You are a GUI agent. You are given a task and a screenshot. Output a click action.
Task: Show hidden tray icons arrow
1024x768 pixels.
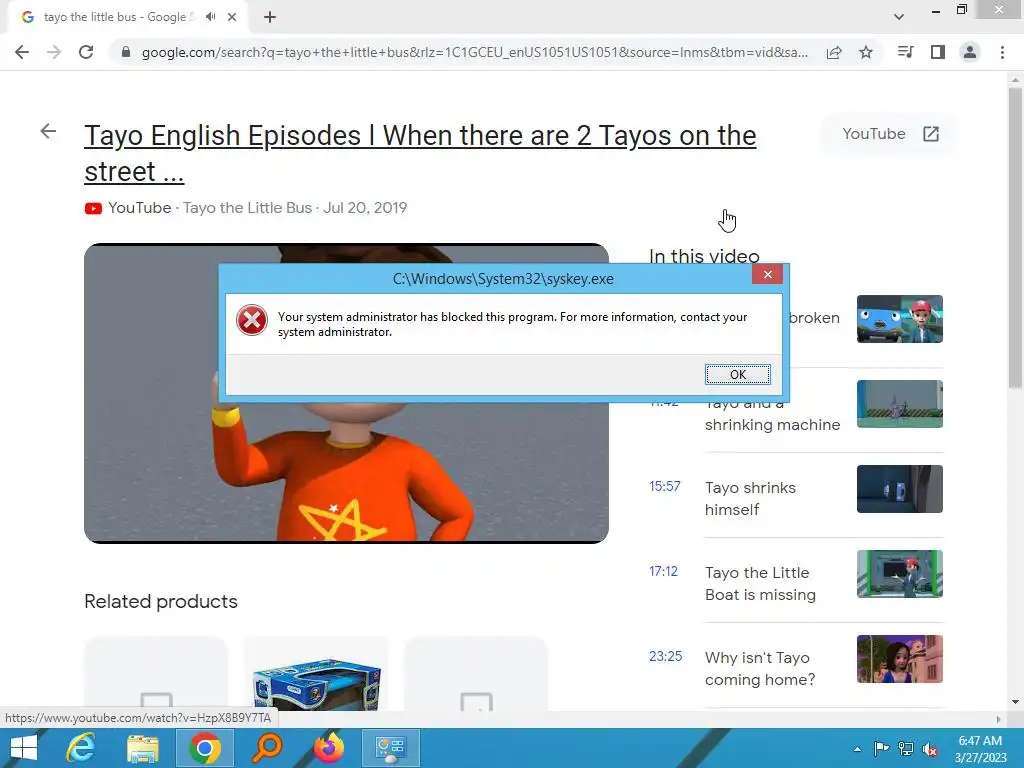tap(857, 749)
